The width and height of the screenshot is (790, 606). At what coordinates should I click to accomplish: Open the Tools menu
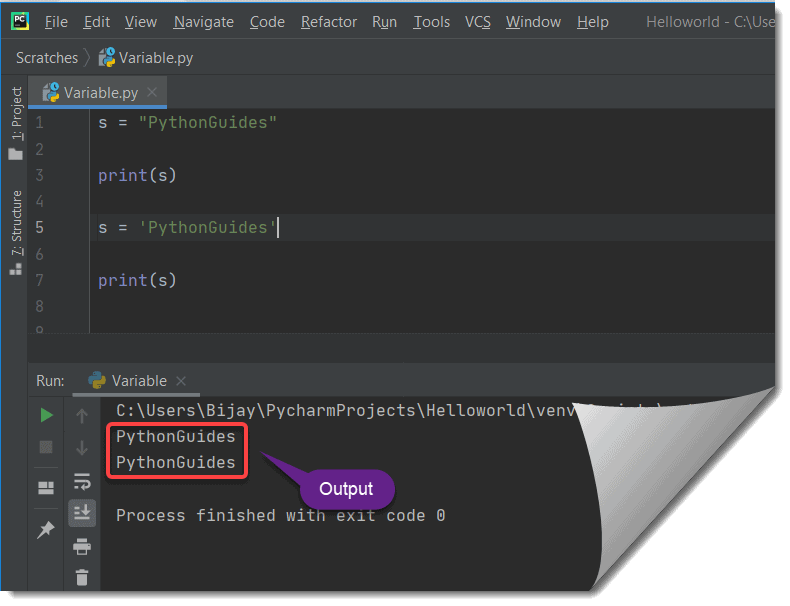click(x=431, y=22)
